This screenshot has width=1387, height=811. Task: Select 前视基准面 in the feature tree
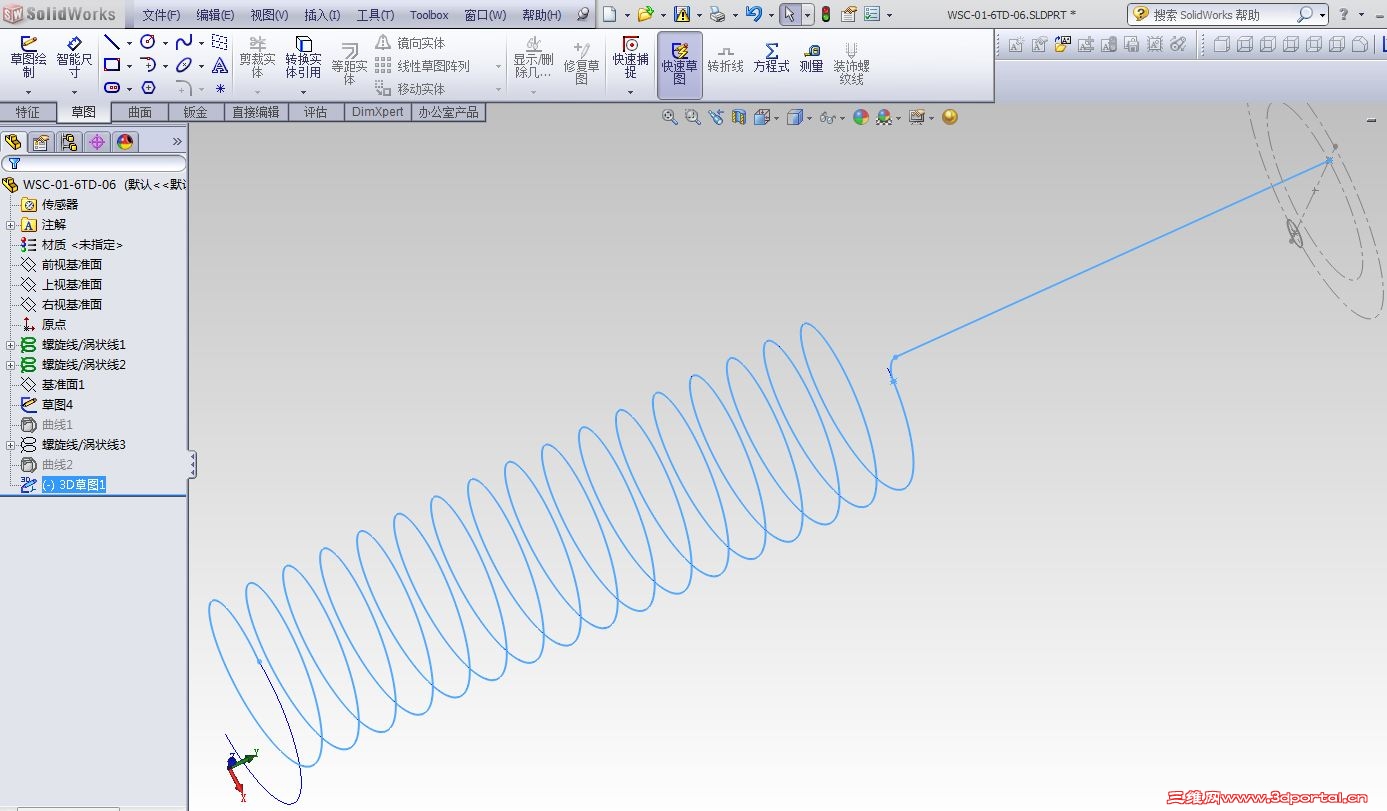tap(72, 265)
